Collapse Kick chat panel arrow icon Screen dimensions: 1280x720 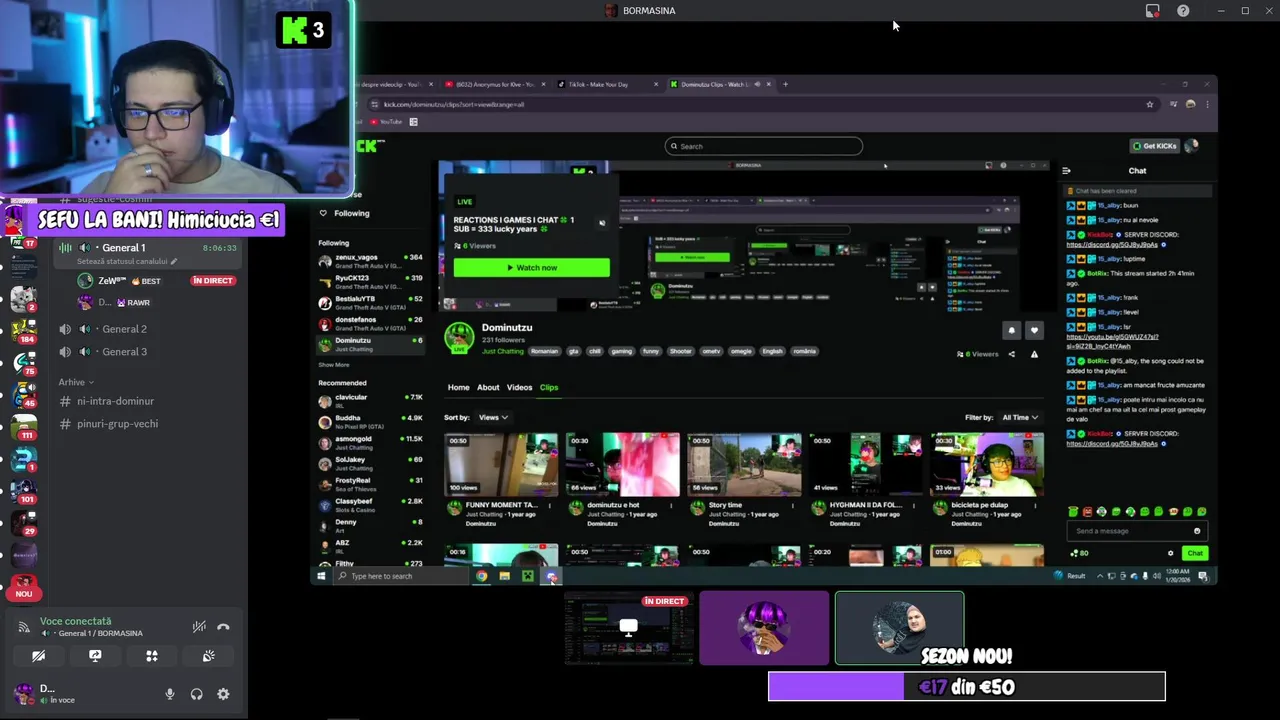[x=1066, y=171]
